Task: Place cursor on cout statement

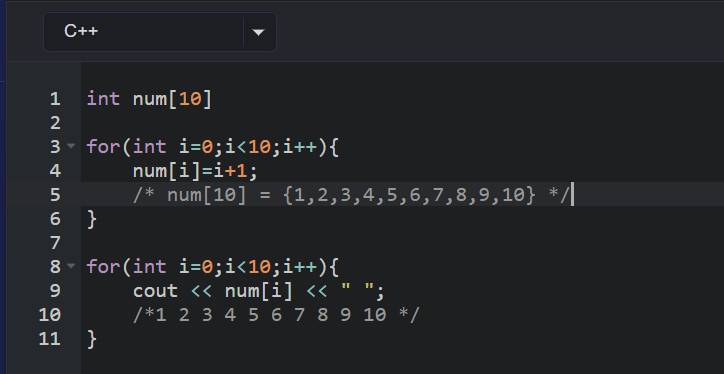Action: click(259, 291)
